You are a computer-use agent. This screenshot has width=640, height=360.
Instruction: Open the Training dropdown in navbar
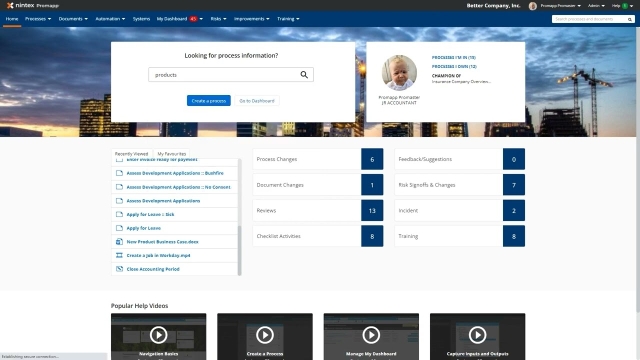(x=288, y=19)
